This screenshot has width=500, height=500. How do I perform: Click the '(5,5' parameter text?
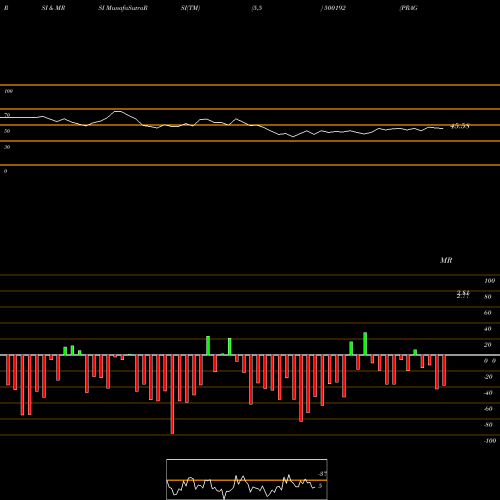(257, 8)
